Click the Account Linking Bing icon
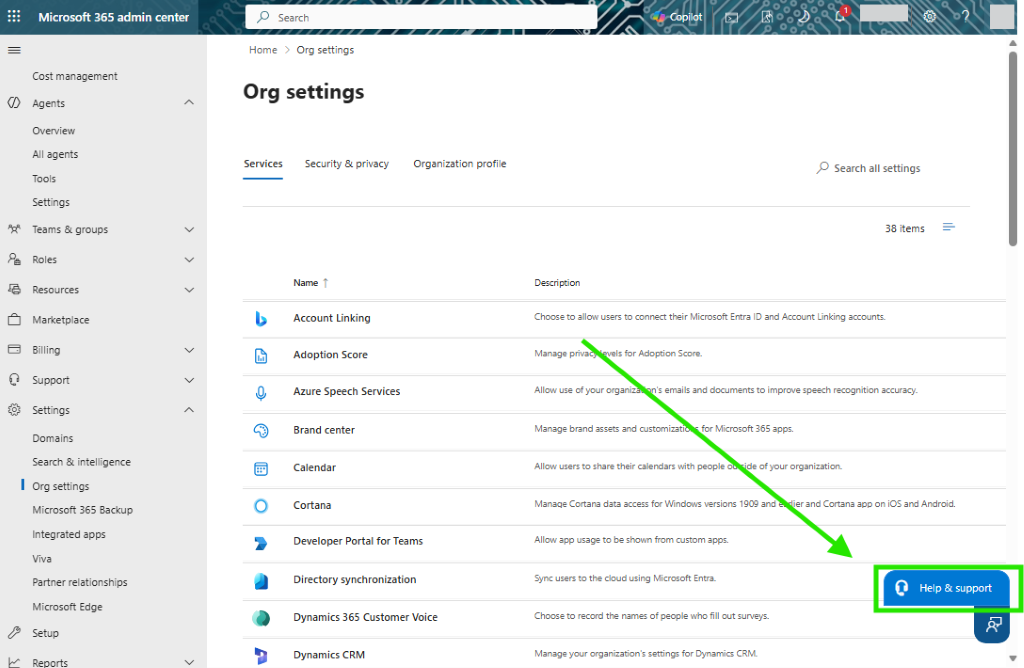Screen dimensions: 1024x668 (261, 319)
